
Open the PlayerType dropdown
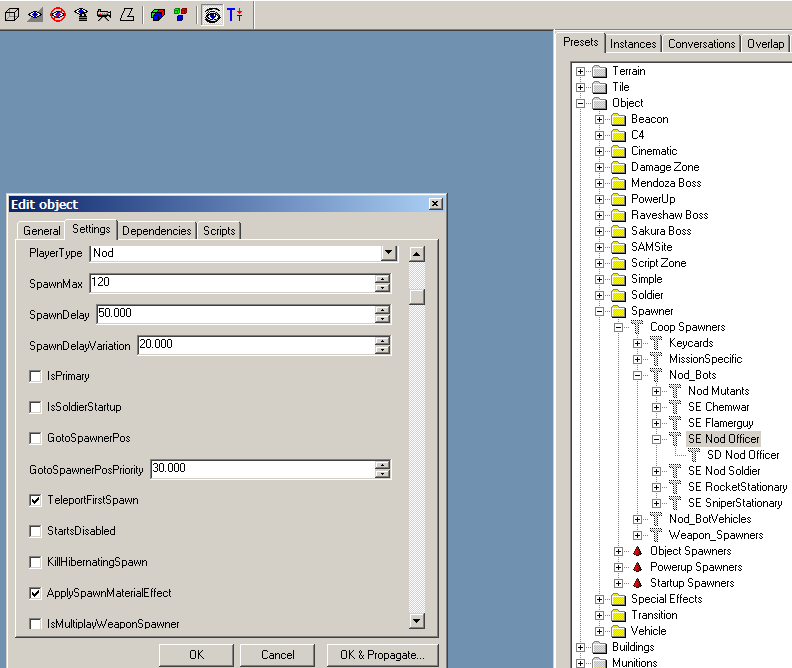click(389, 254)
